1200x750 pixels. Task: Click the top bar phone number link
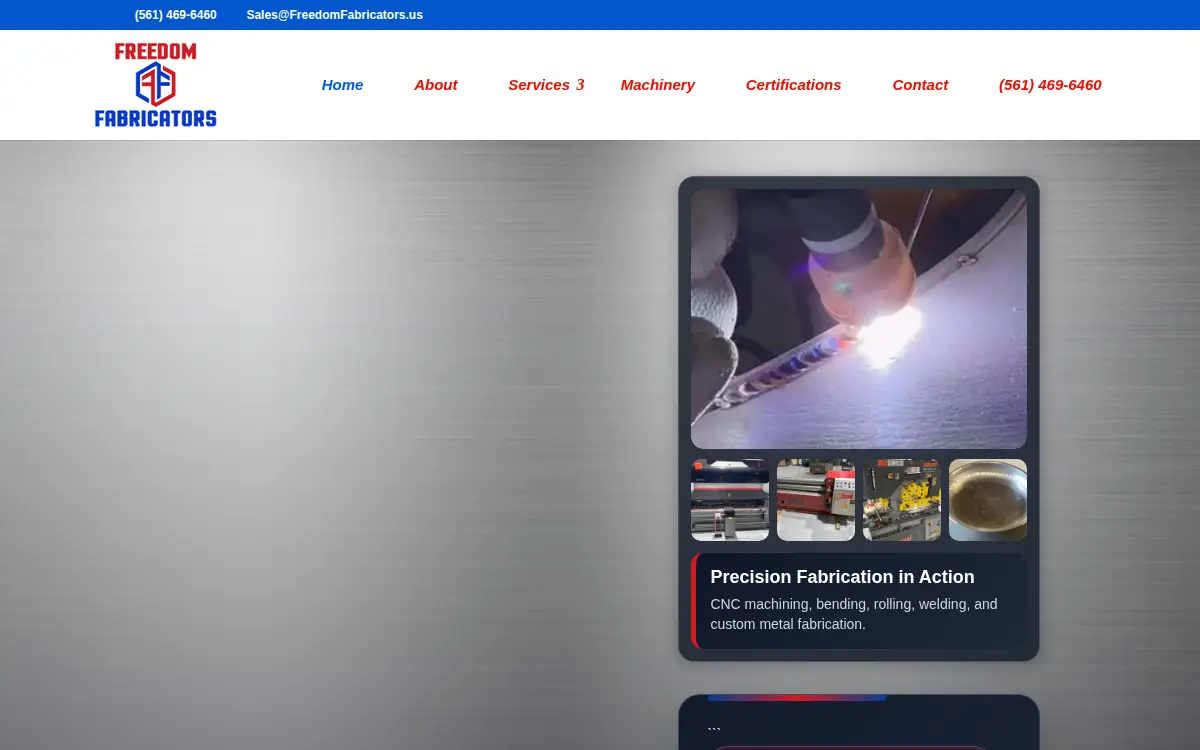[176, 15]
